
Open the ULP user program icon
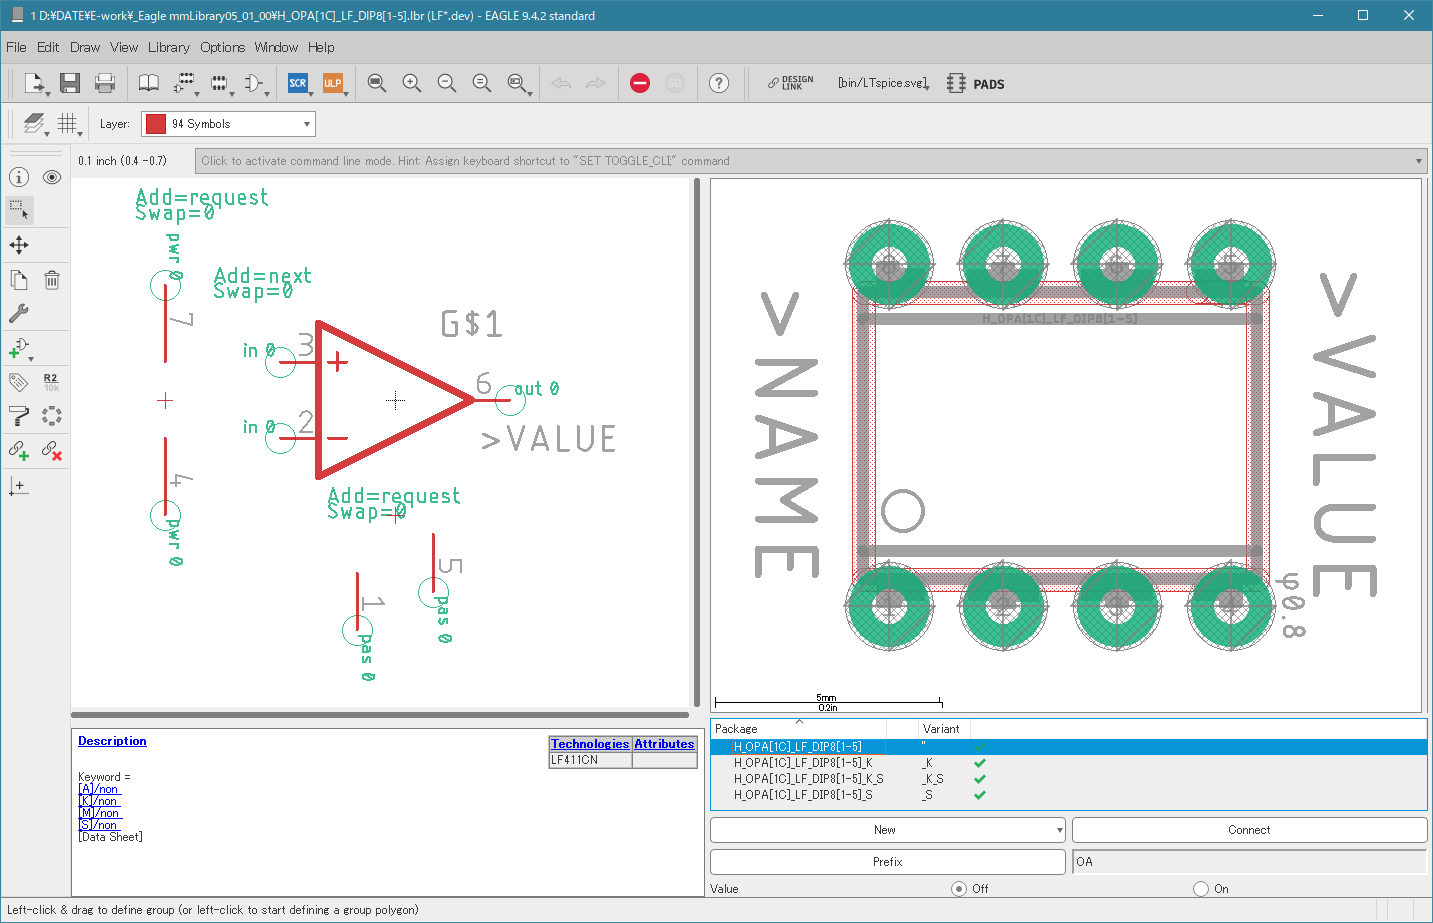[332, 83]
